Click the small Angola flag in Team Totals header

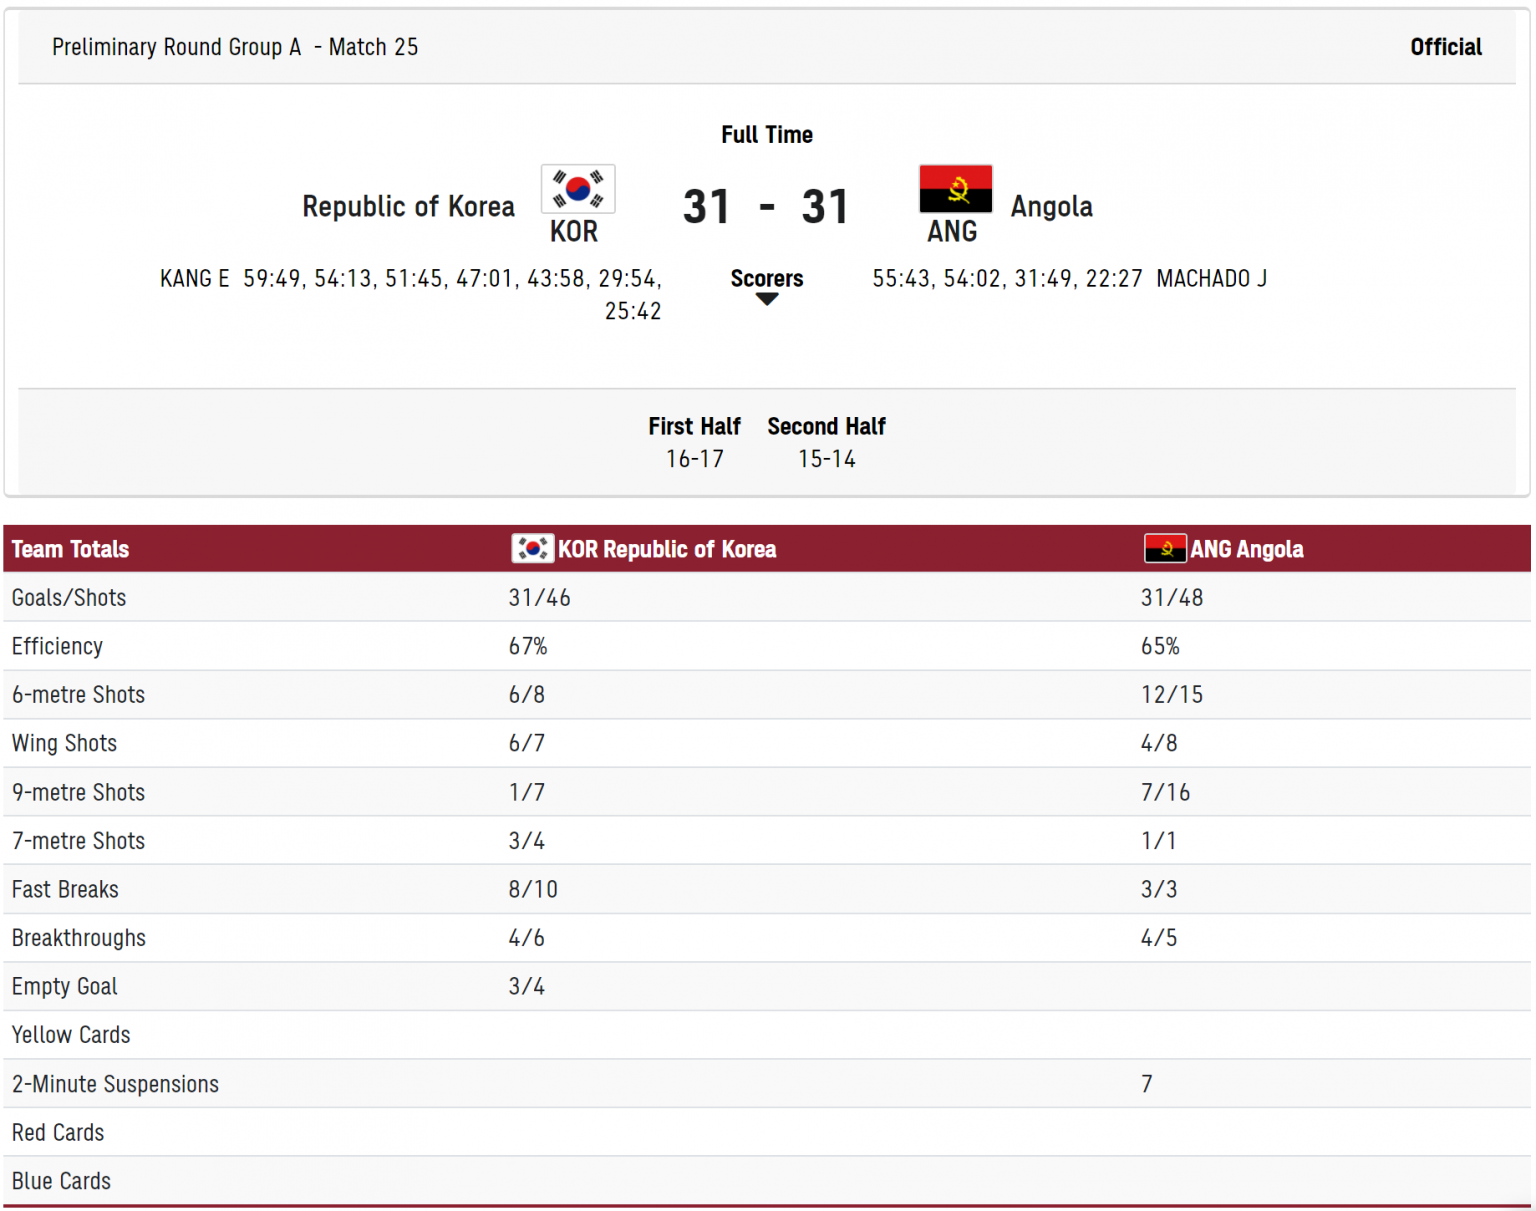pos(1165,548)
